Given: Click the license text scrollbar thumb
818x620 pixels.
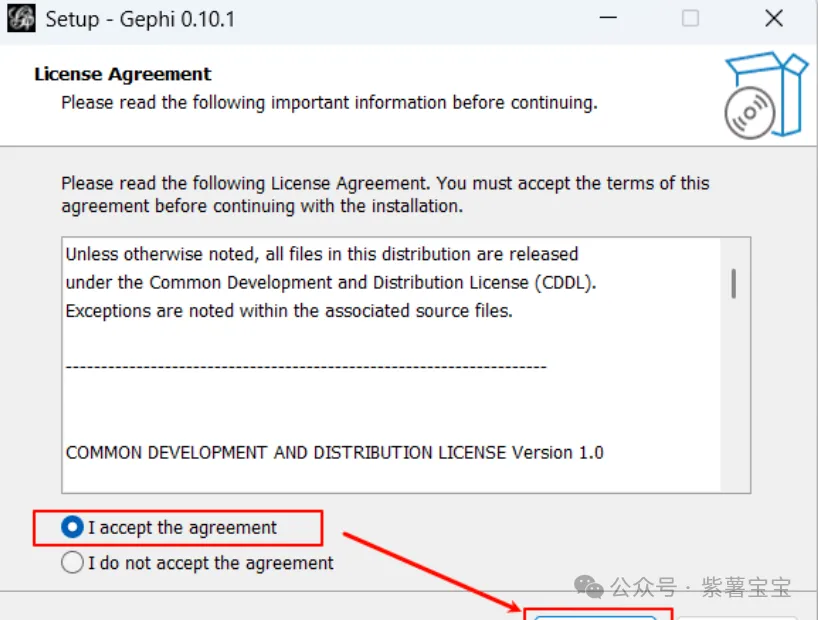Looking at the screenshot, I should coord(734,283).
